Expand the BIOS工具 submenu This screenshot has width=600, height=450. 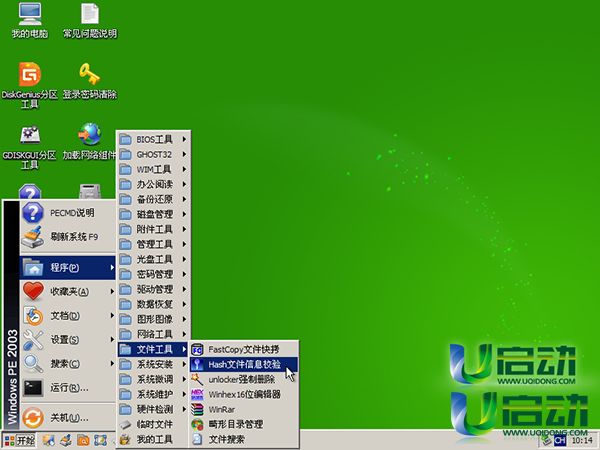tap(154, 139)
